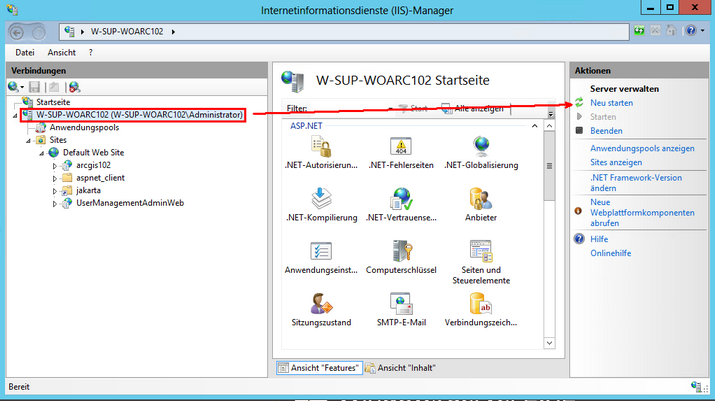The image size is (715, 401).
Task: Expand the UserManagementAdminWeb tree node
Action: click(x=55, y=204)
